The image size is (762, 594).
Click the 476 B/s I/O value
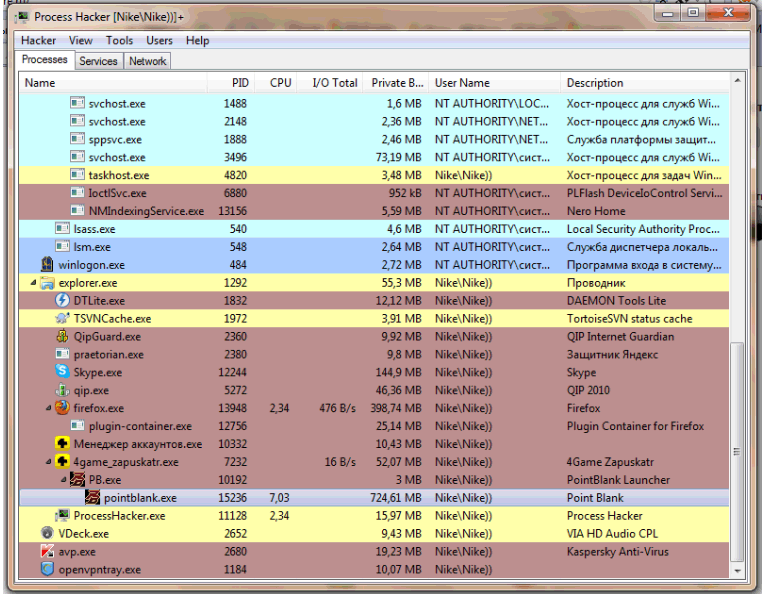click(x=337, y=408)
